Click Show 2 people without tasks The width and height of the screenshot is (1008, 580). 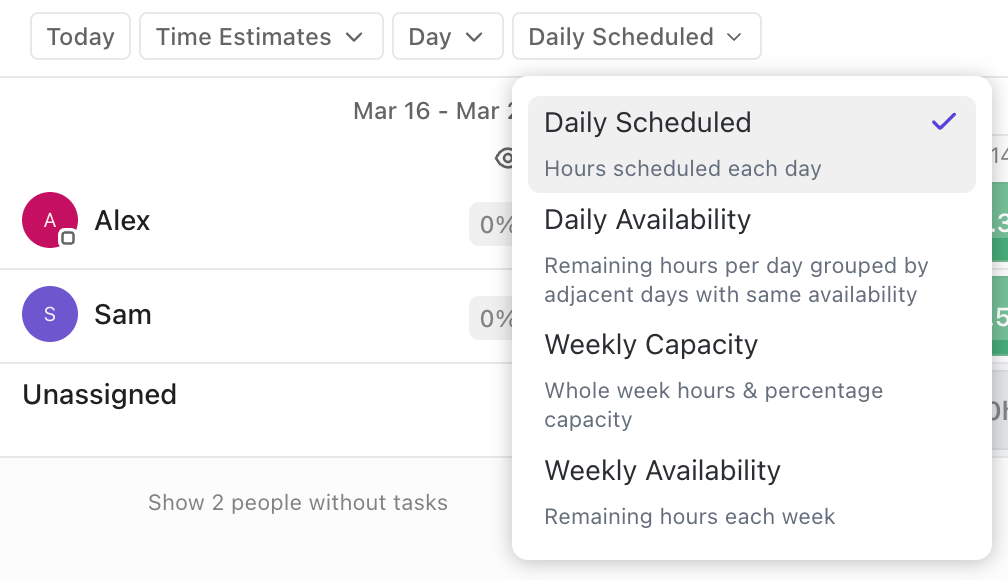tap(299, 503)
